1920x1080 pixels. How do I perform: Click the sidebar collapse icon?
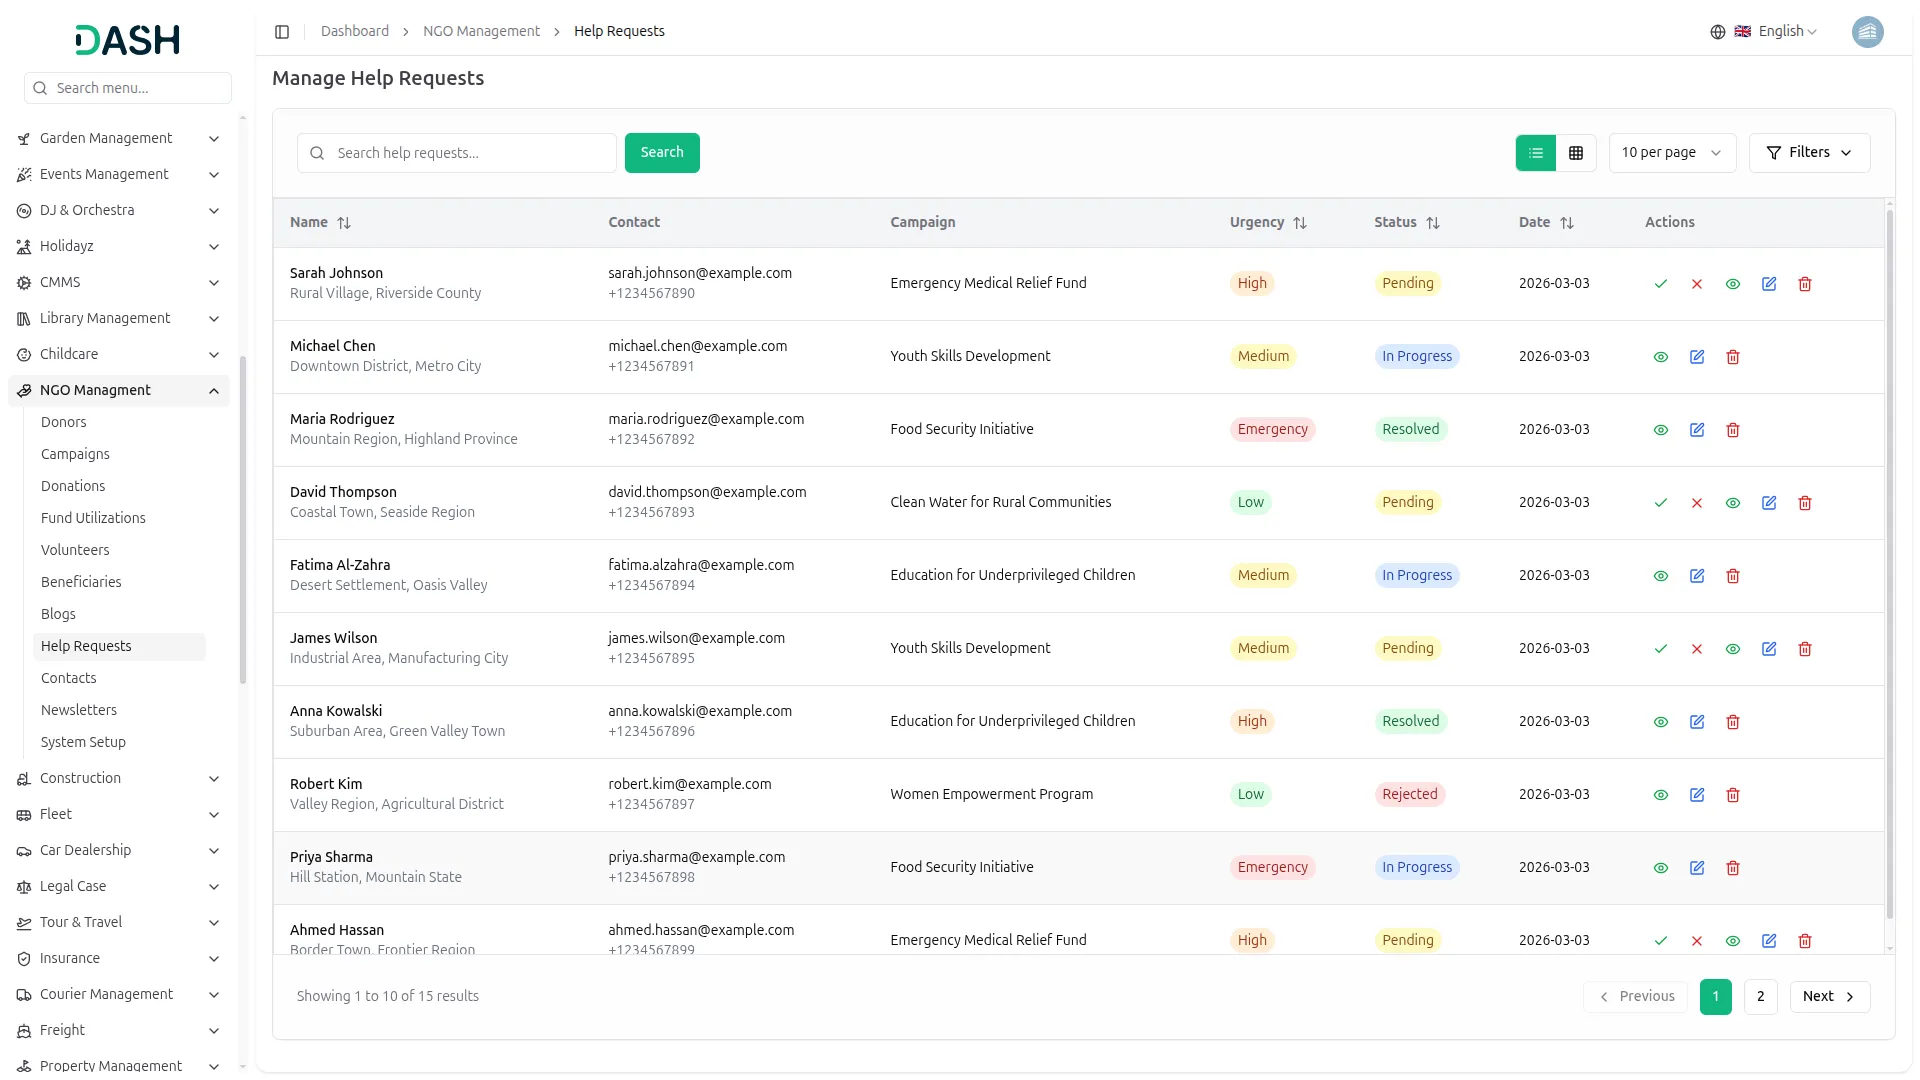tap(282, 32)
